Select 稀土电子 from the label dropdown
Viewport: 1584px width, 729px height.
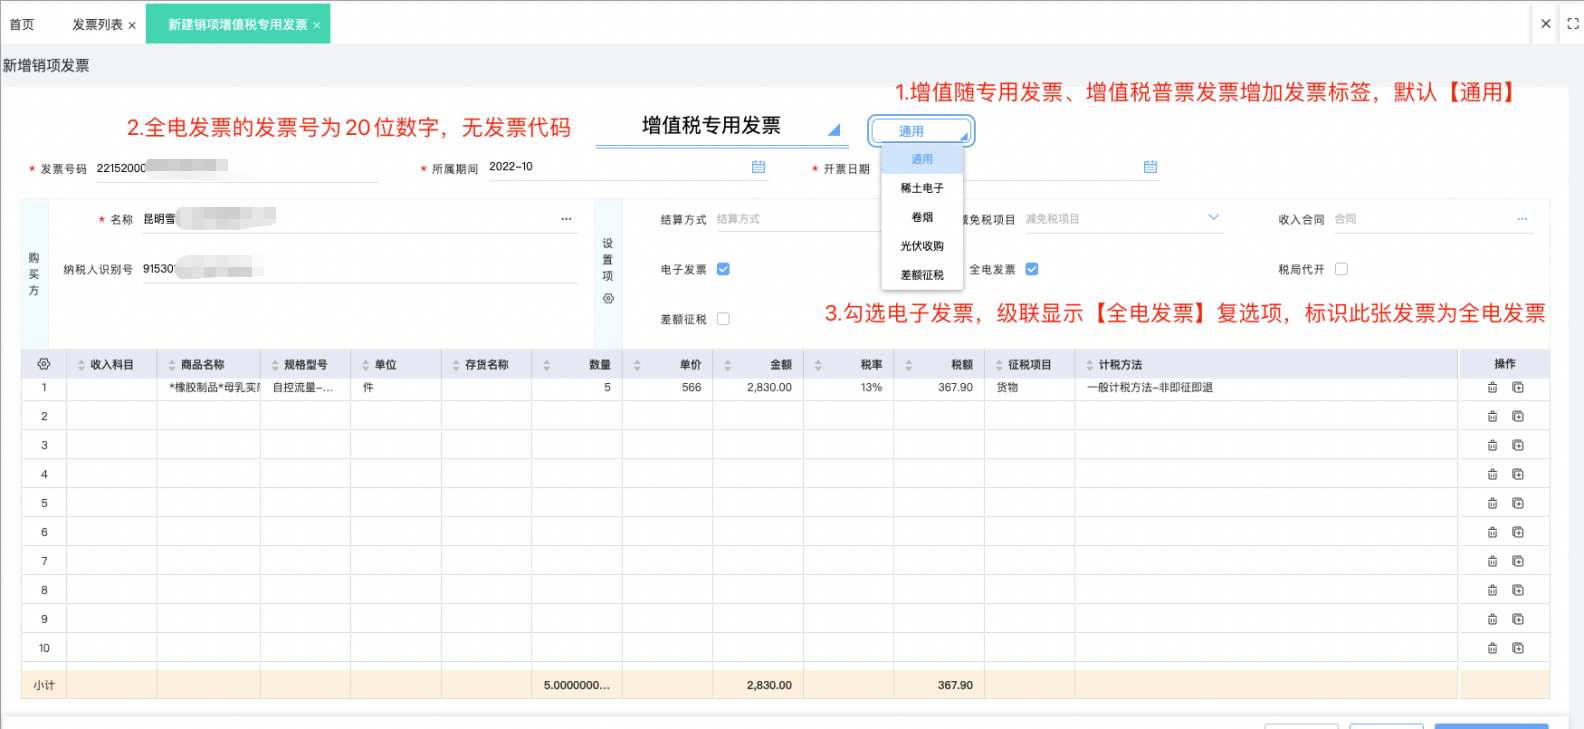922,188
